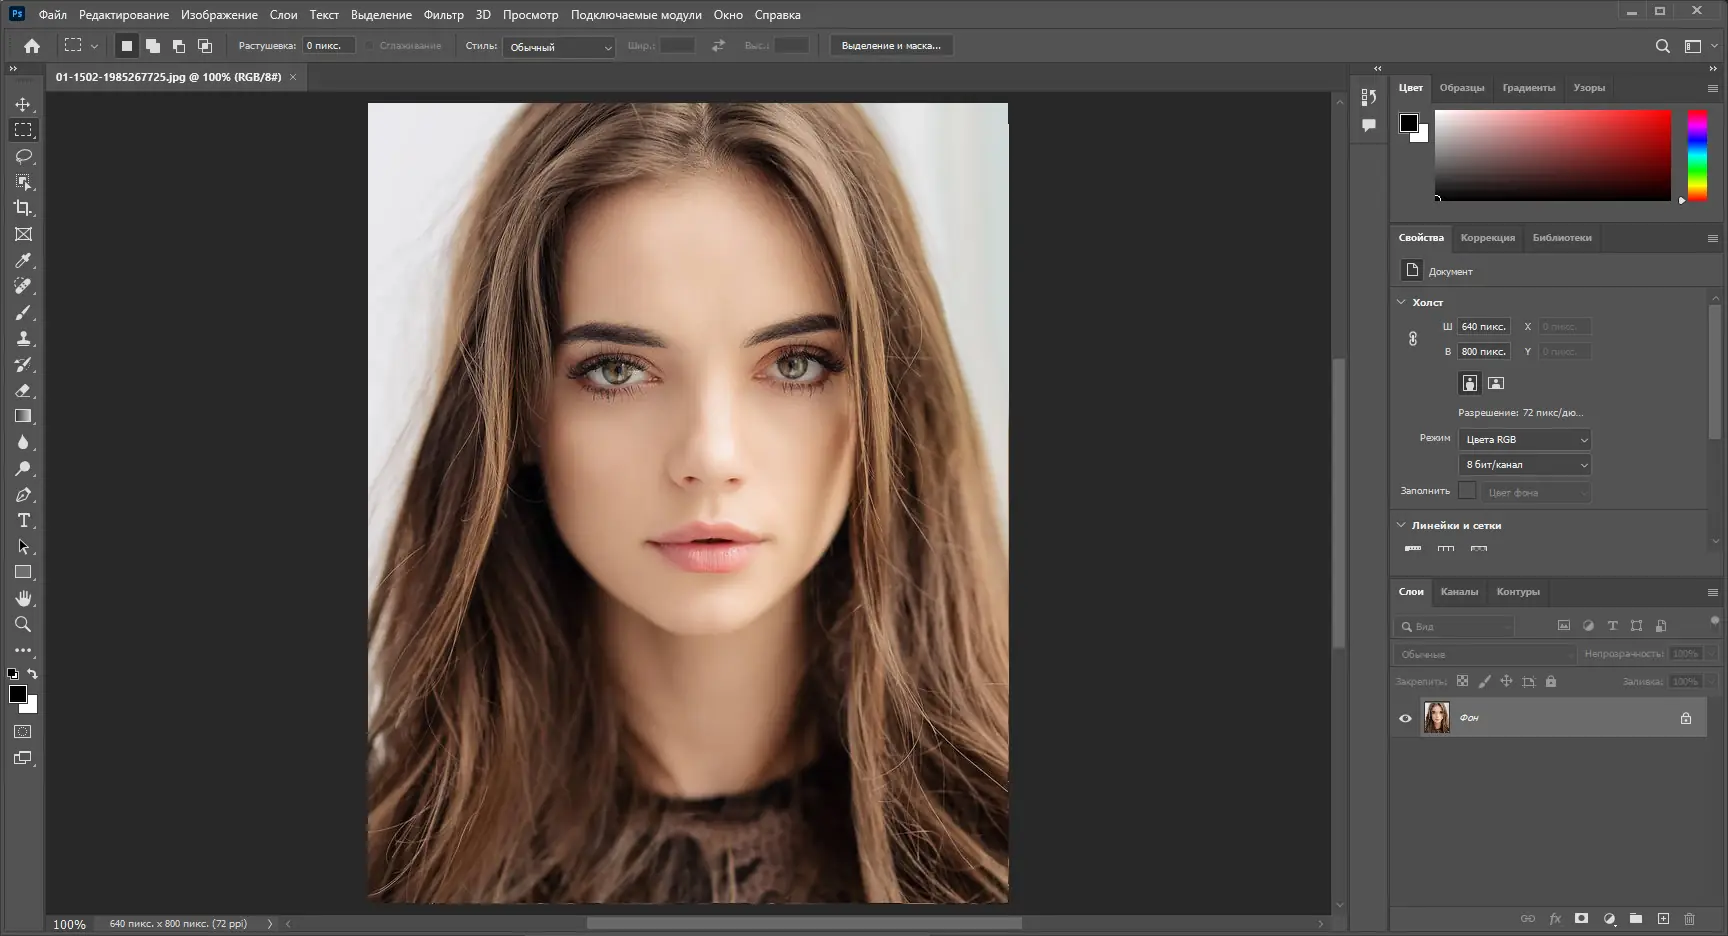Select the Move tool
Image resolution: width=1728 pixels, height=936 pixels.
[23, 104]
